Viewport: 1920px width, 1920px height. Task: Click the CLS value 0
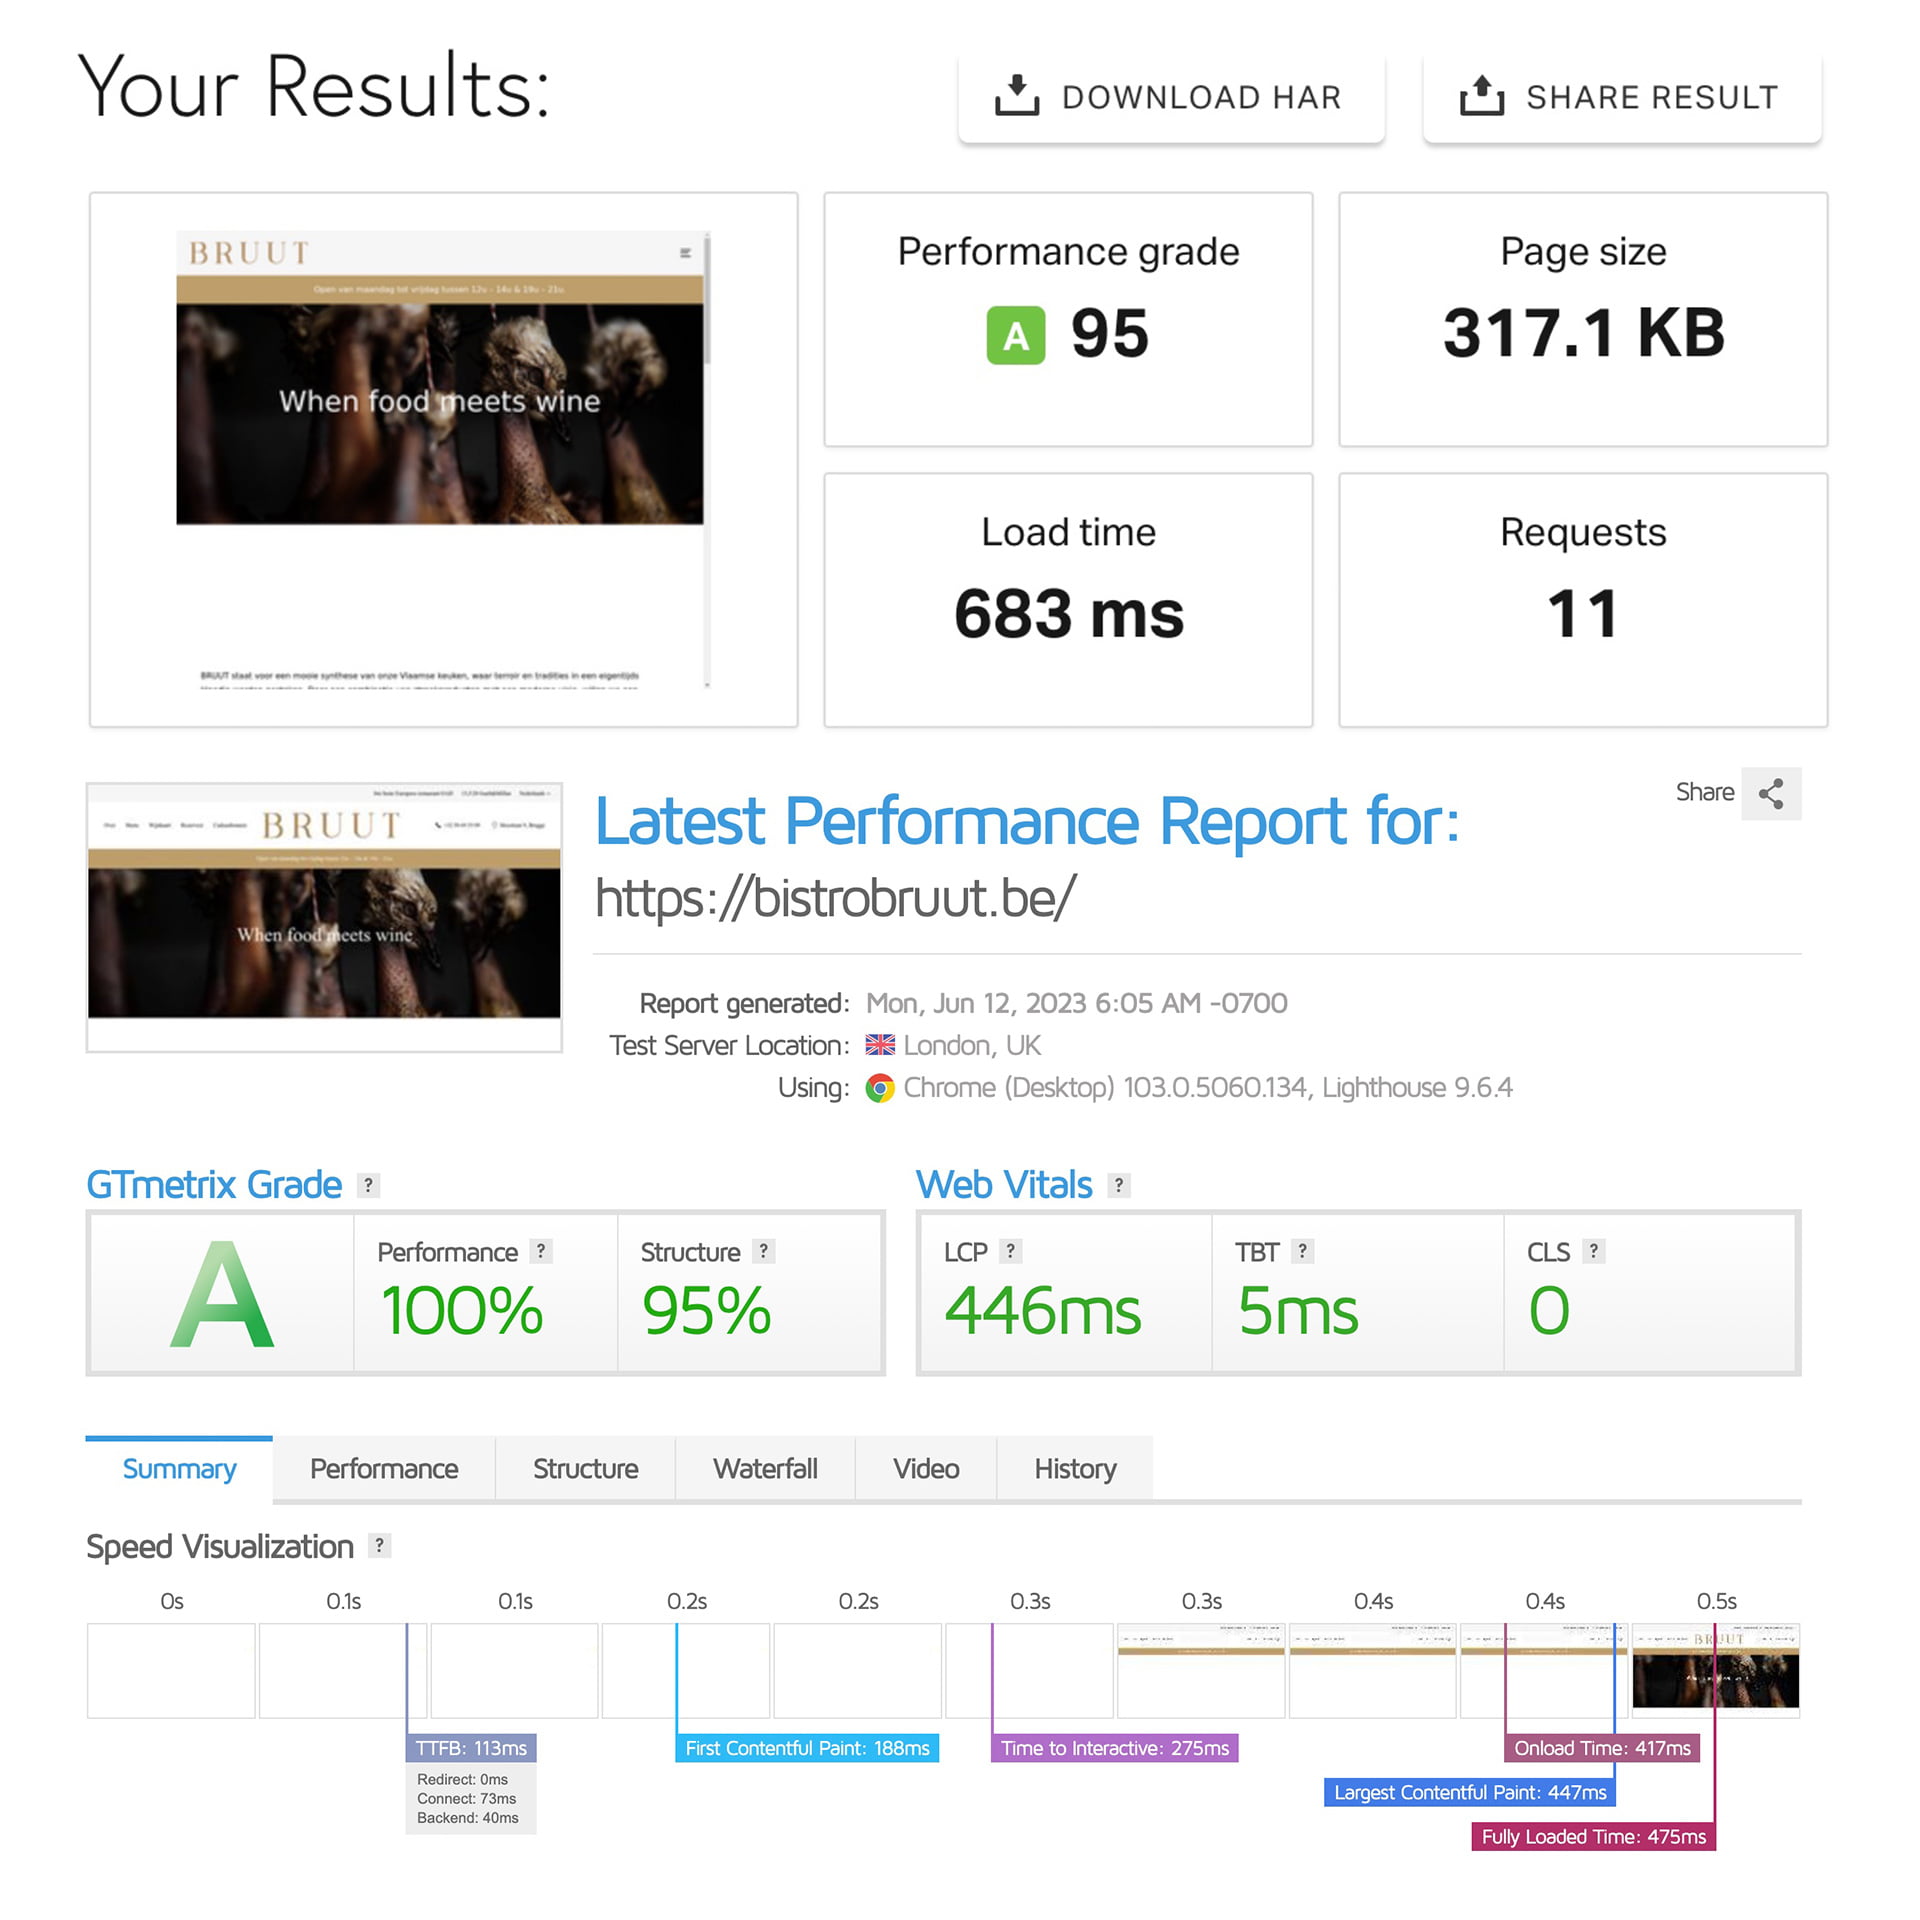pos(1549,1311)
